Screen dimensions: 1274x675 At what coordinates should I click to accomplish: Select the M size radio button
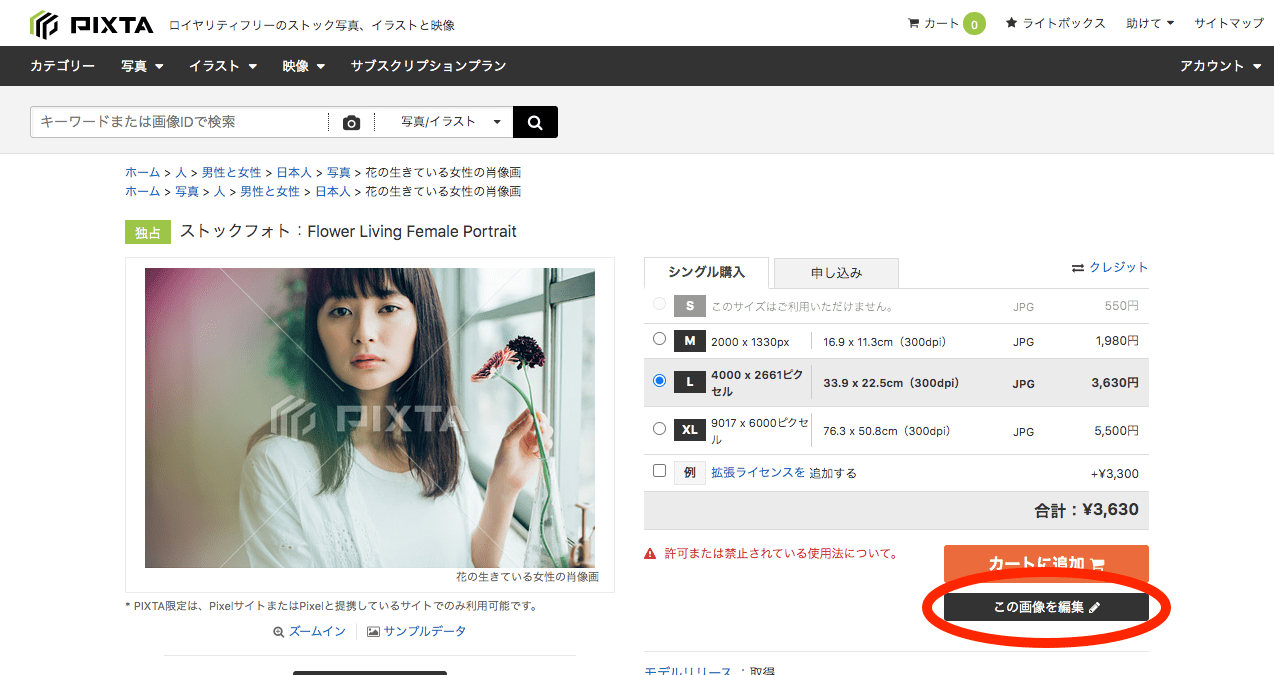[x=659, y=339]
